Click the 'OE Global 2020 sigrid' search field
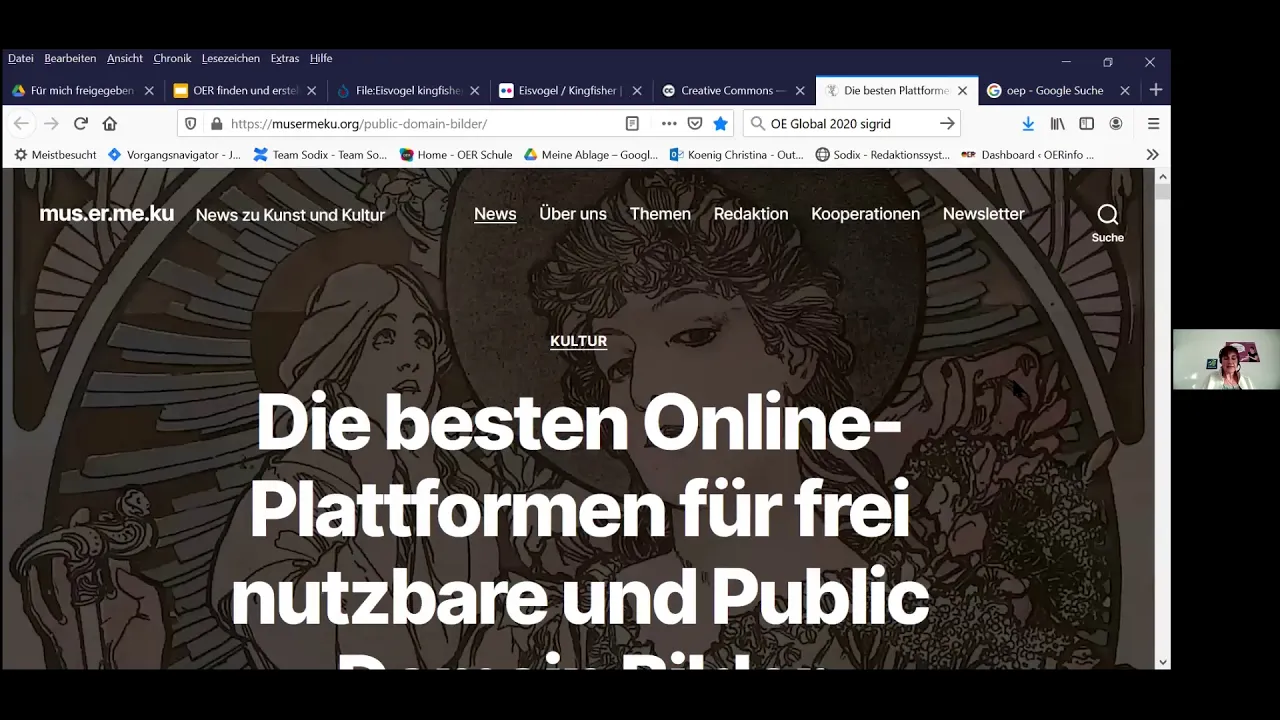Image resolution: width=1280 pixels, height=720 pixels. (850, 123)
